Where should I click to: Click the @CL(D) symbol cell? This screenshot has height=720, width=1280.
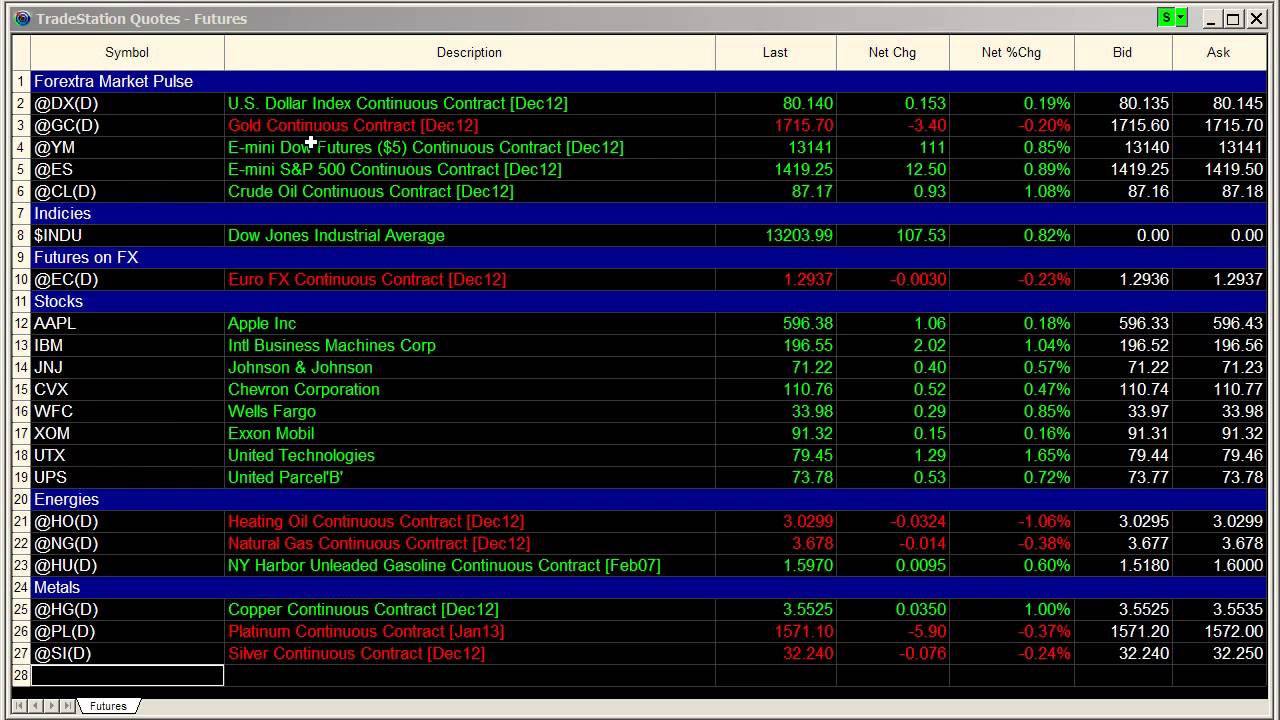click(x=127, y=191)
